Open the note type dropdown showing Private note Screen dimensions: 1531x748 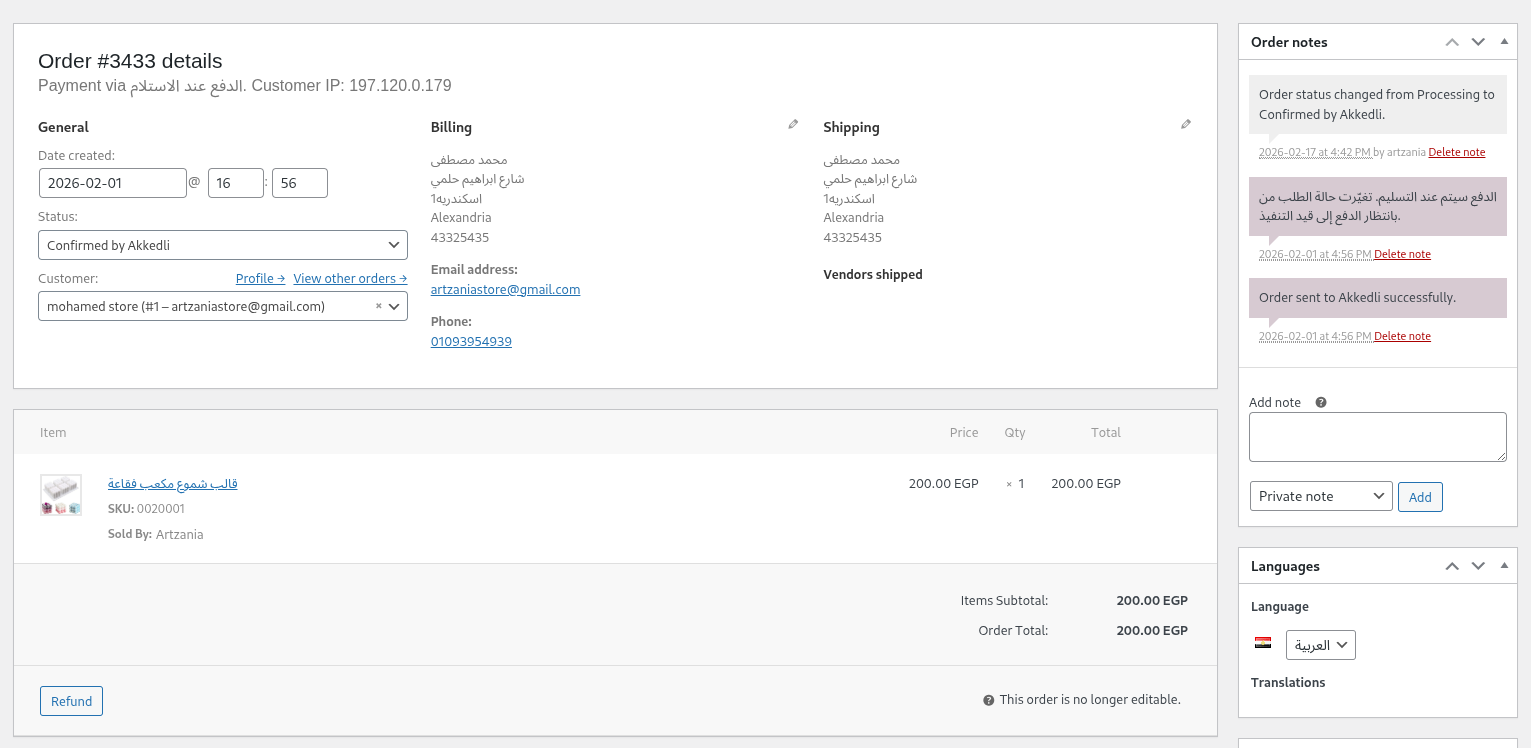[x=1321, y=496]
